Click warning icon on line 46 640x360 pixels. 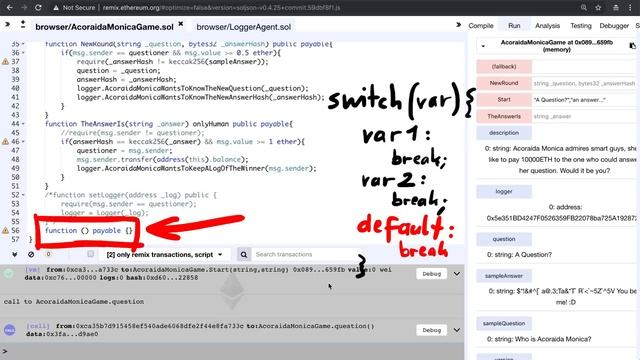pos(5,142)
